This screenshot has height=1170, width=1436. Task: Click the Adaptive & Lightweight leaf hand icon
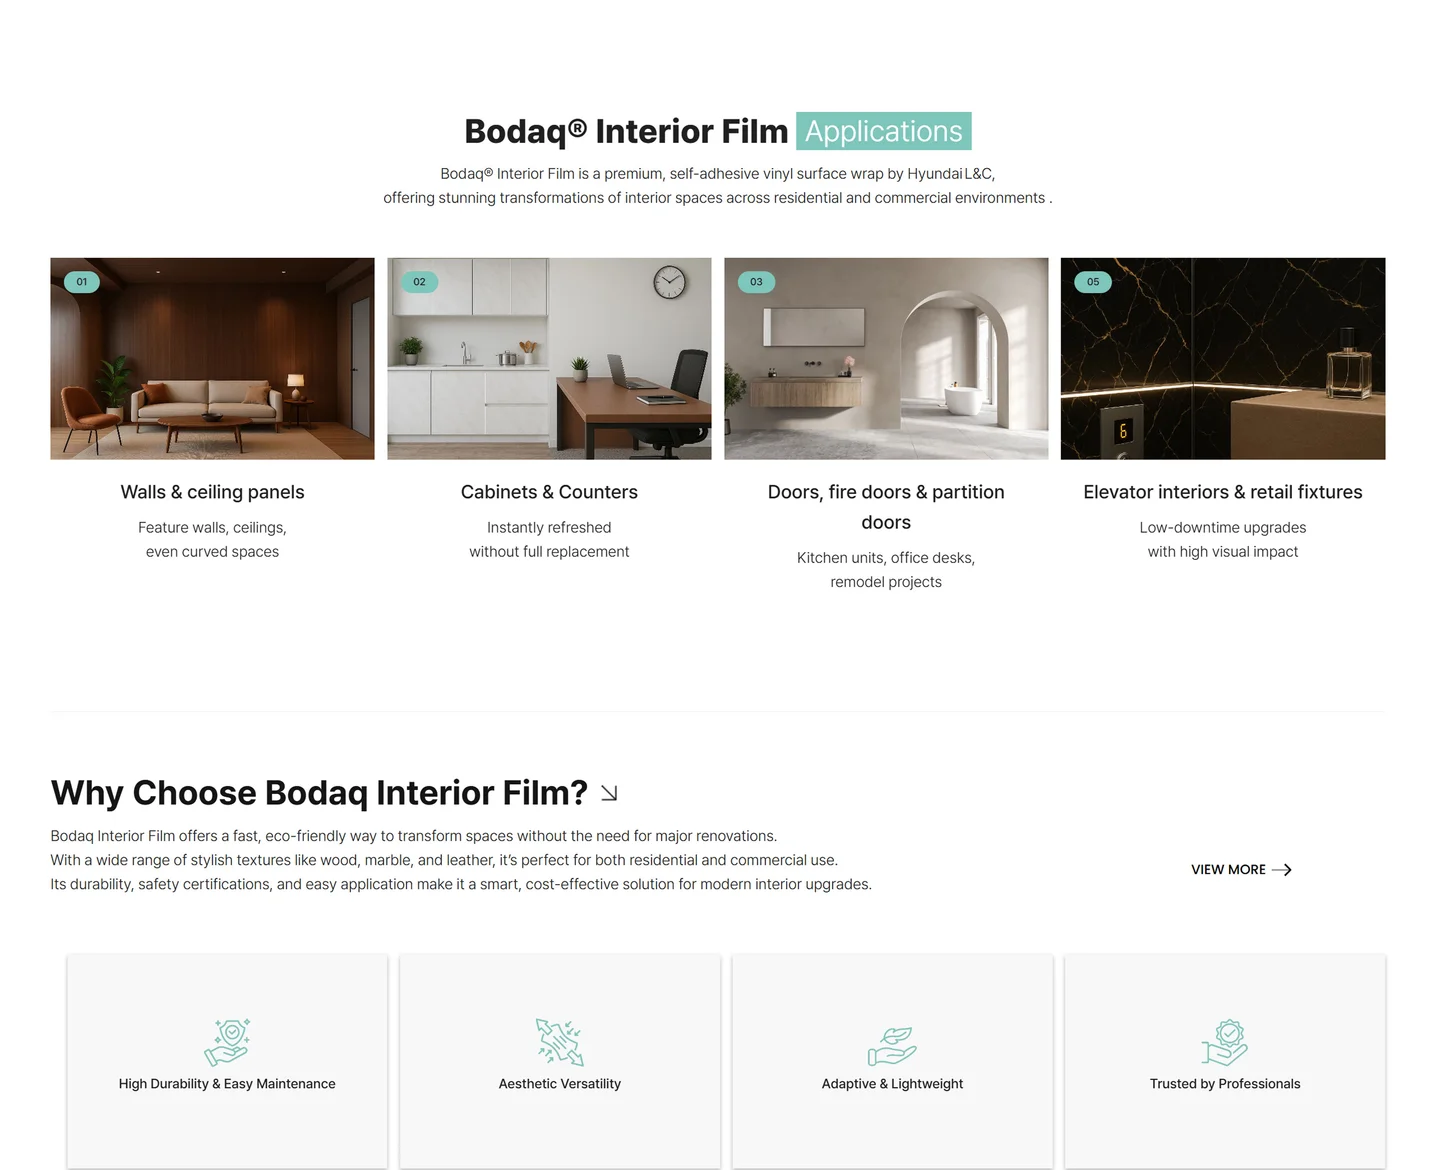892,1046
